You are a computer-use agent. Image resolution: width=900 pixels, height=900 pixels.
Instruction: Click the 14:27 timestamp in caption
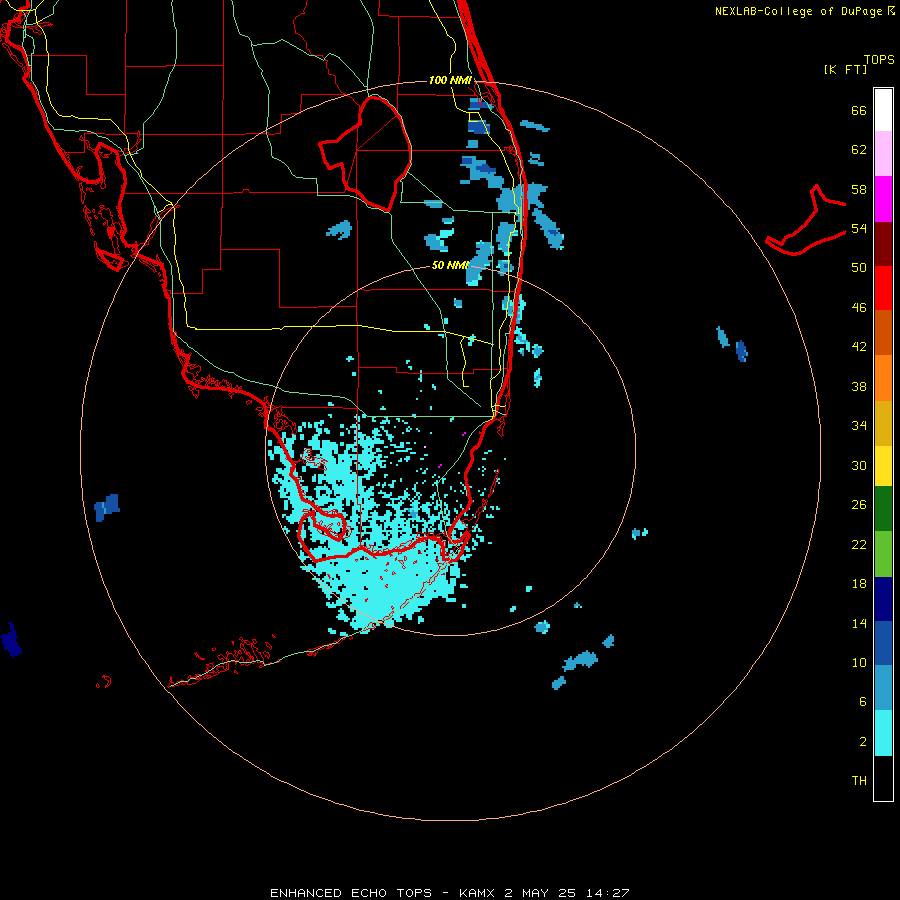[x=607, y=893]
